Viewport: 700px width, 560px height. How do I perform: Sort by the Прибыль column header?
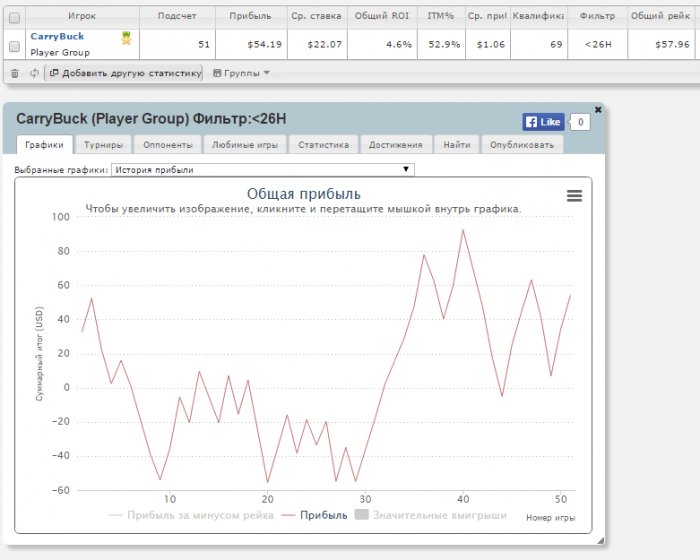(x=250, y=16)
